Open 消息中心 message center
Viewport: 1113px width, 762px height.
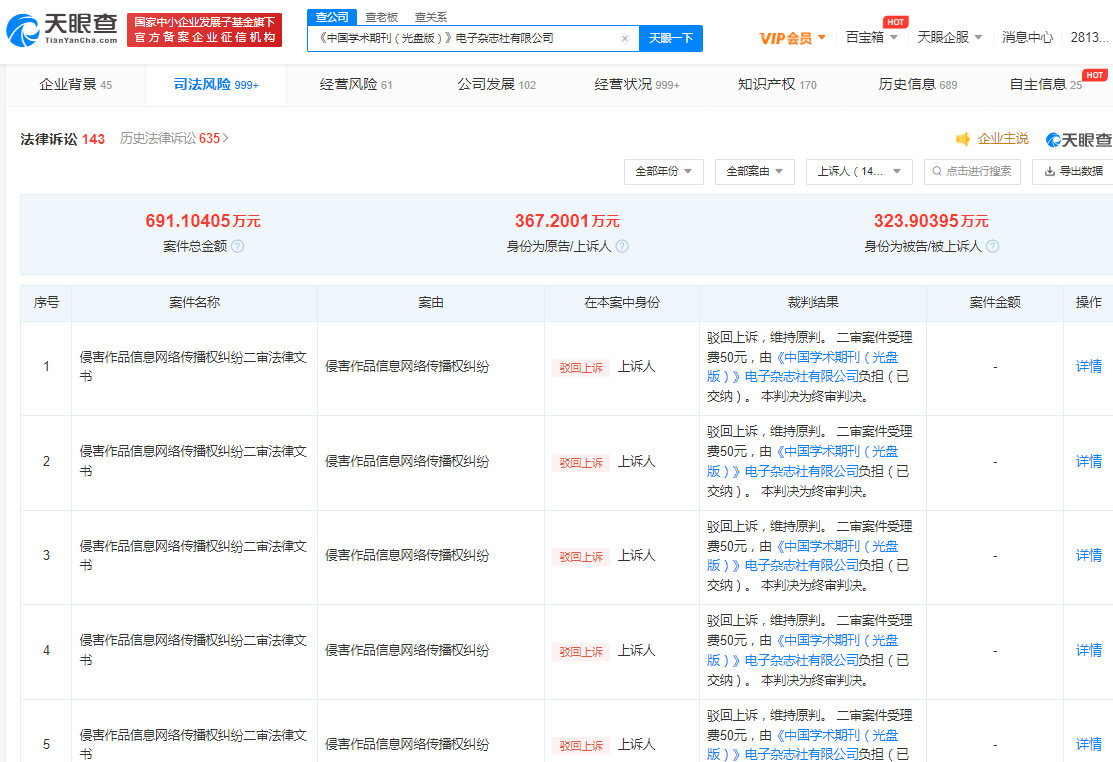[x=1027, y=37]
